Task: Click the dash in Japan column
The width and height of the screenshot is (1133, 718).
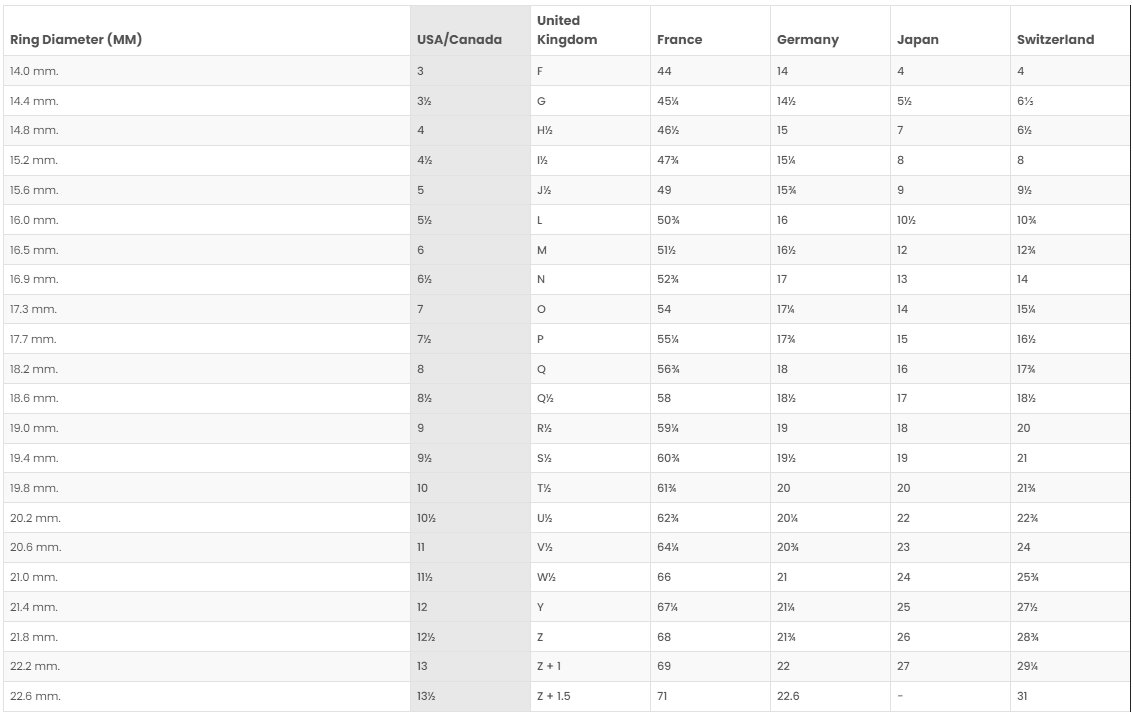Action: [900, 696]
